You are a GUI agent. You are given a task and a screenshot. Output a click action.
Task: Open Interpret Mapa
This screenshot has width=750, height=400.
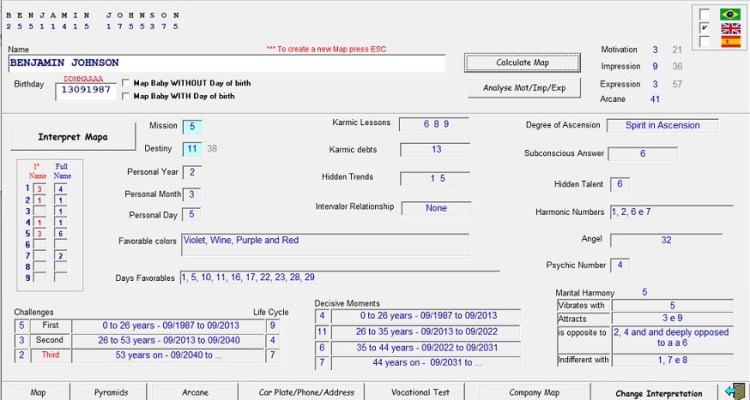72,136
